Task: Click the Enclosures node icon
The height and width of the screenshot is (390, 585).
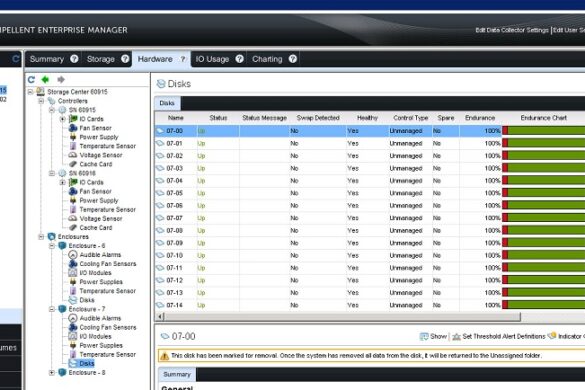Action: tap(51, 237)
